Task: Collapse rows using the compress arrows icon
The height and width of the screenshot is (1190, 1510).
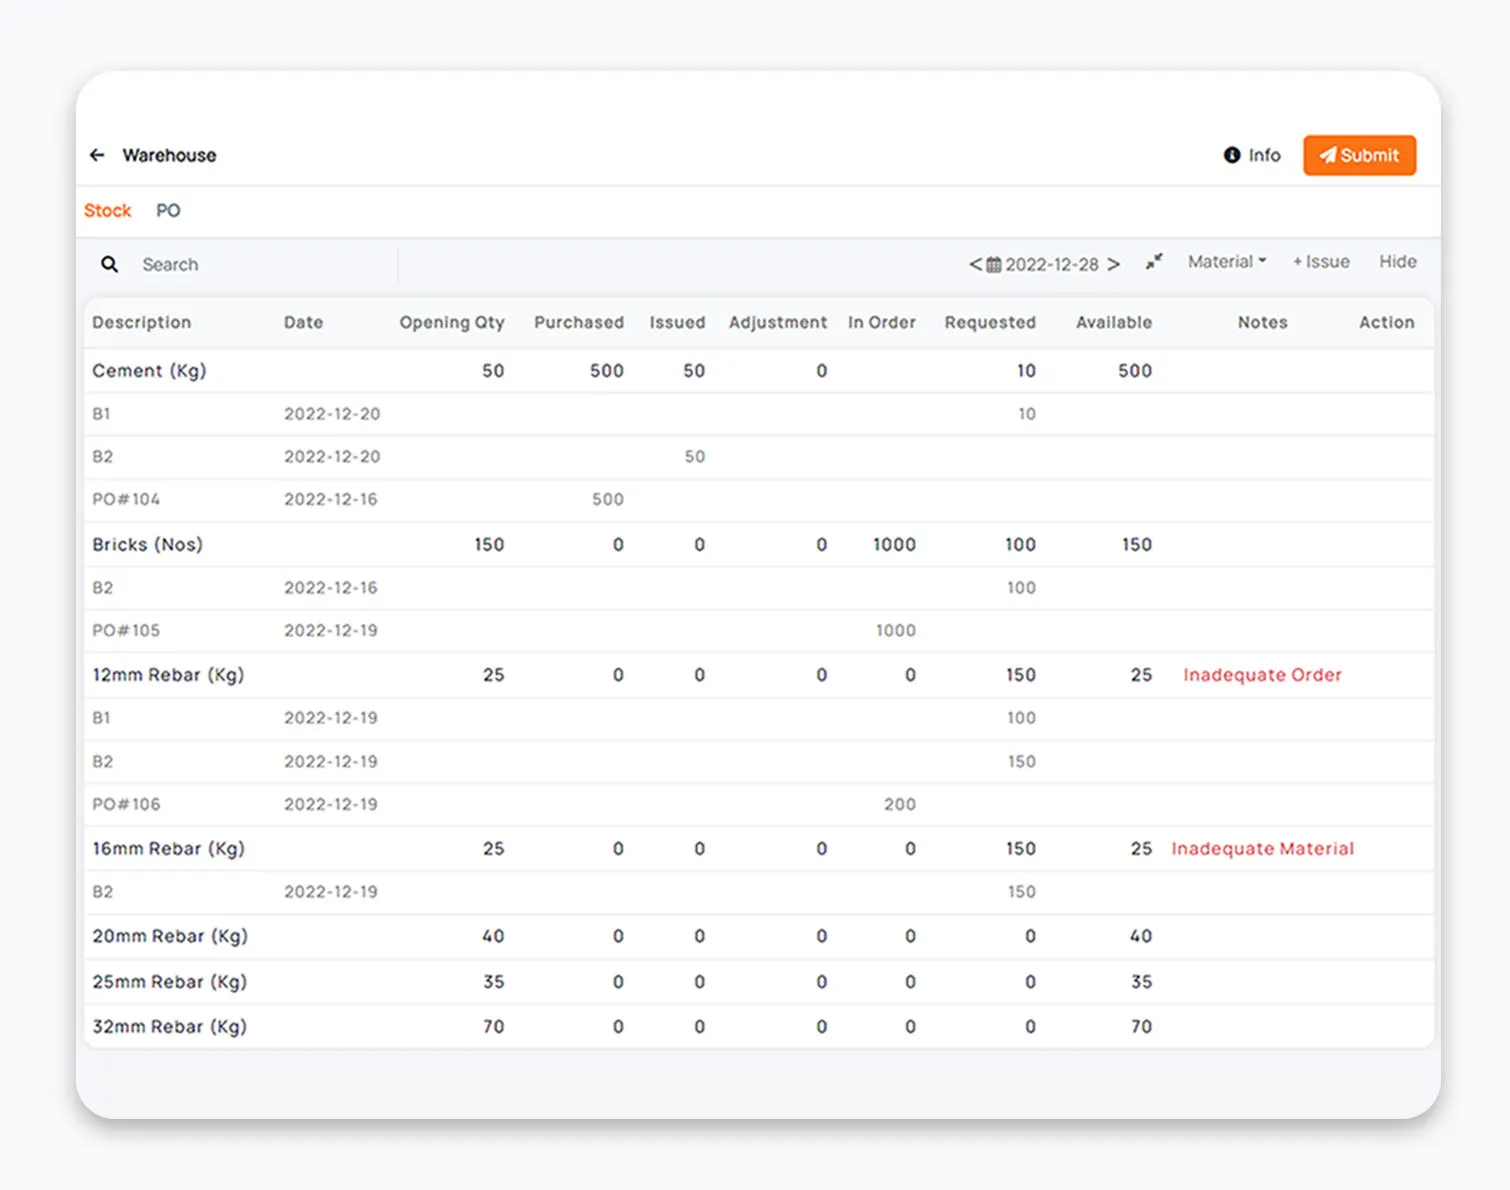Action: (1154, 262)
